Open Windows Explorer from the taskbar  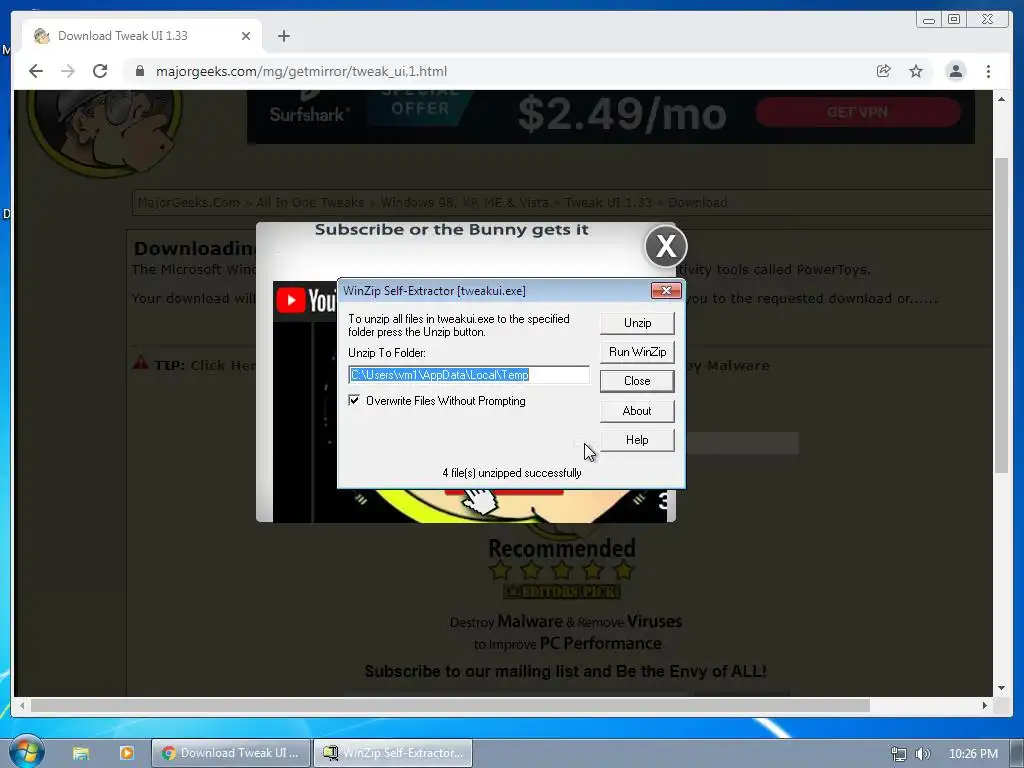tap(81, 753)
